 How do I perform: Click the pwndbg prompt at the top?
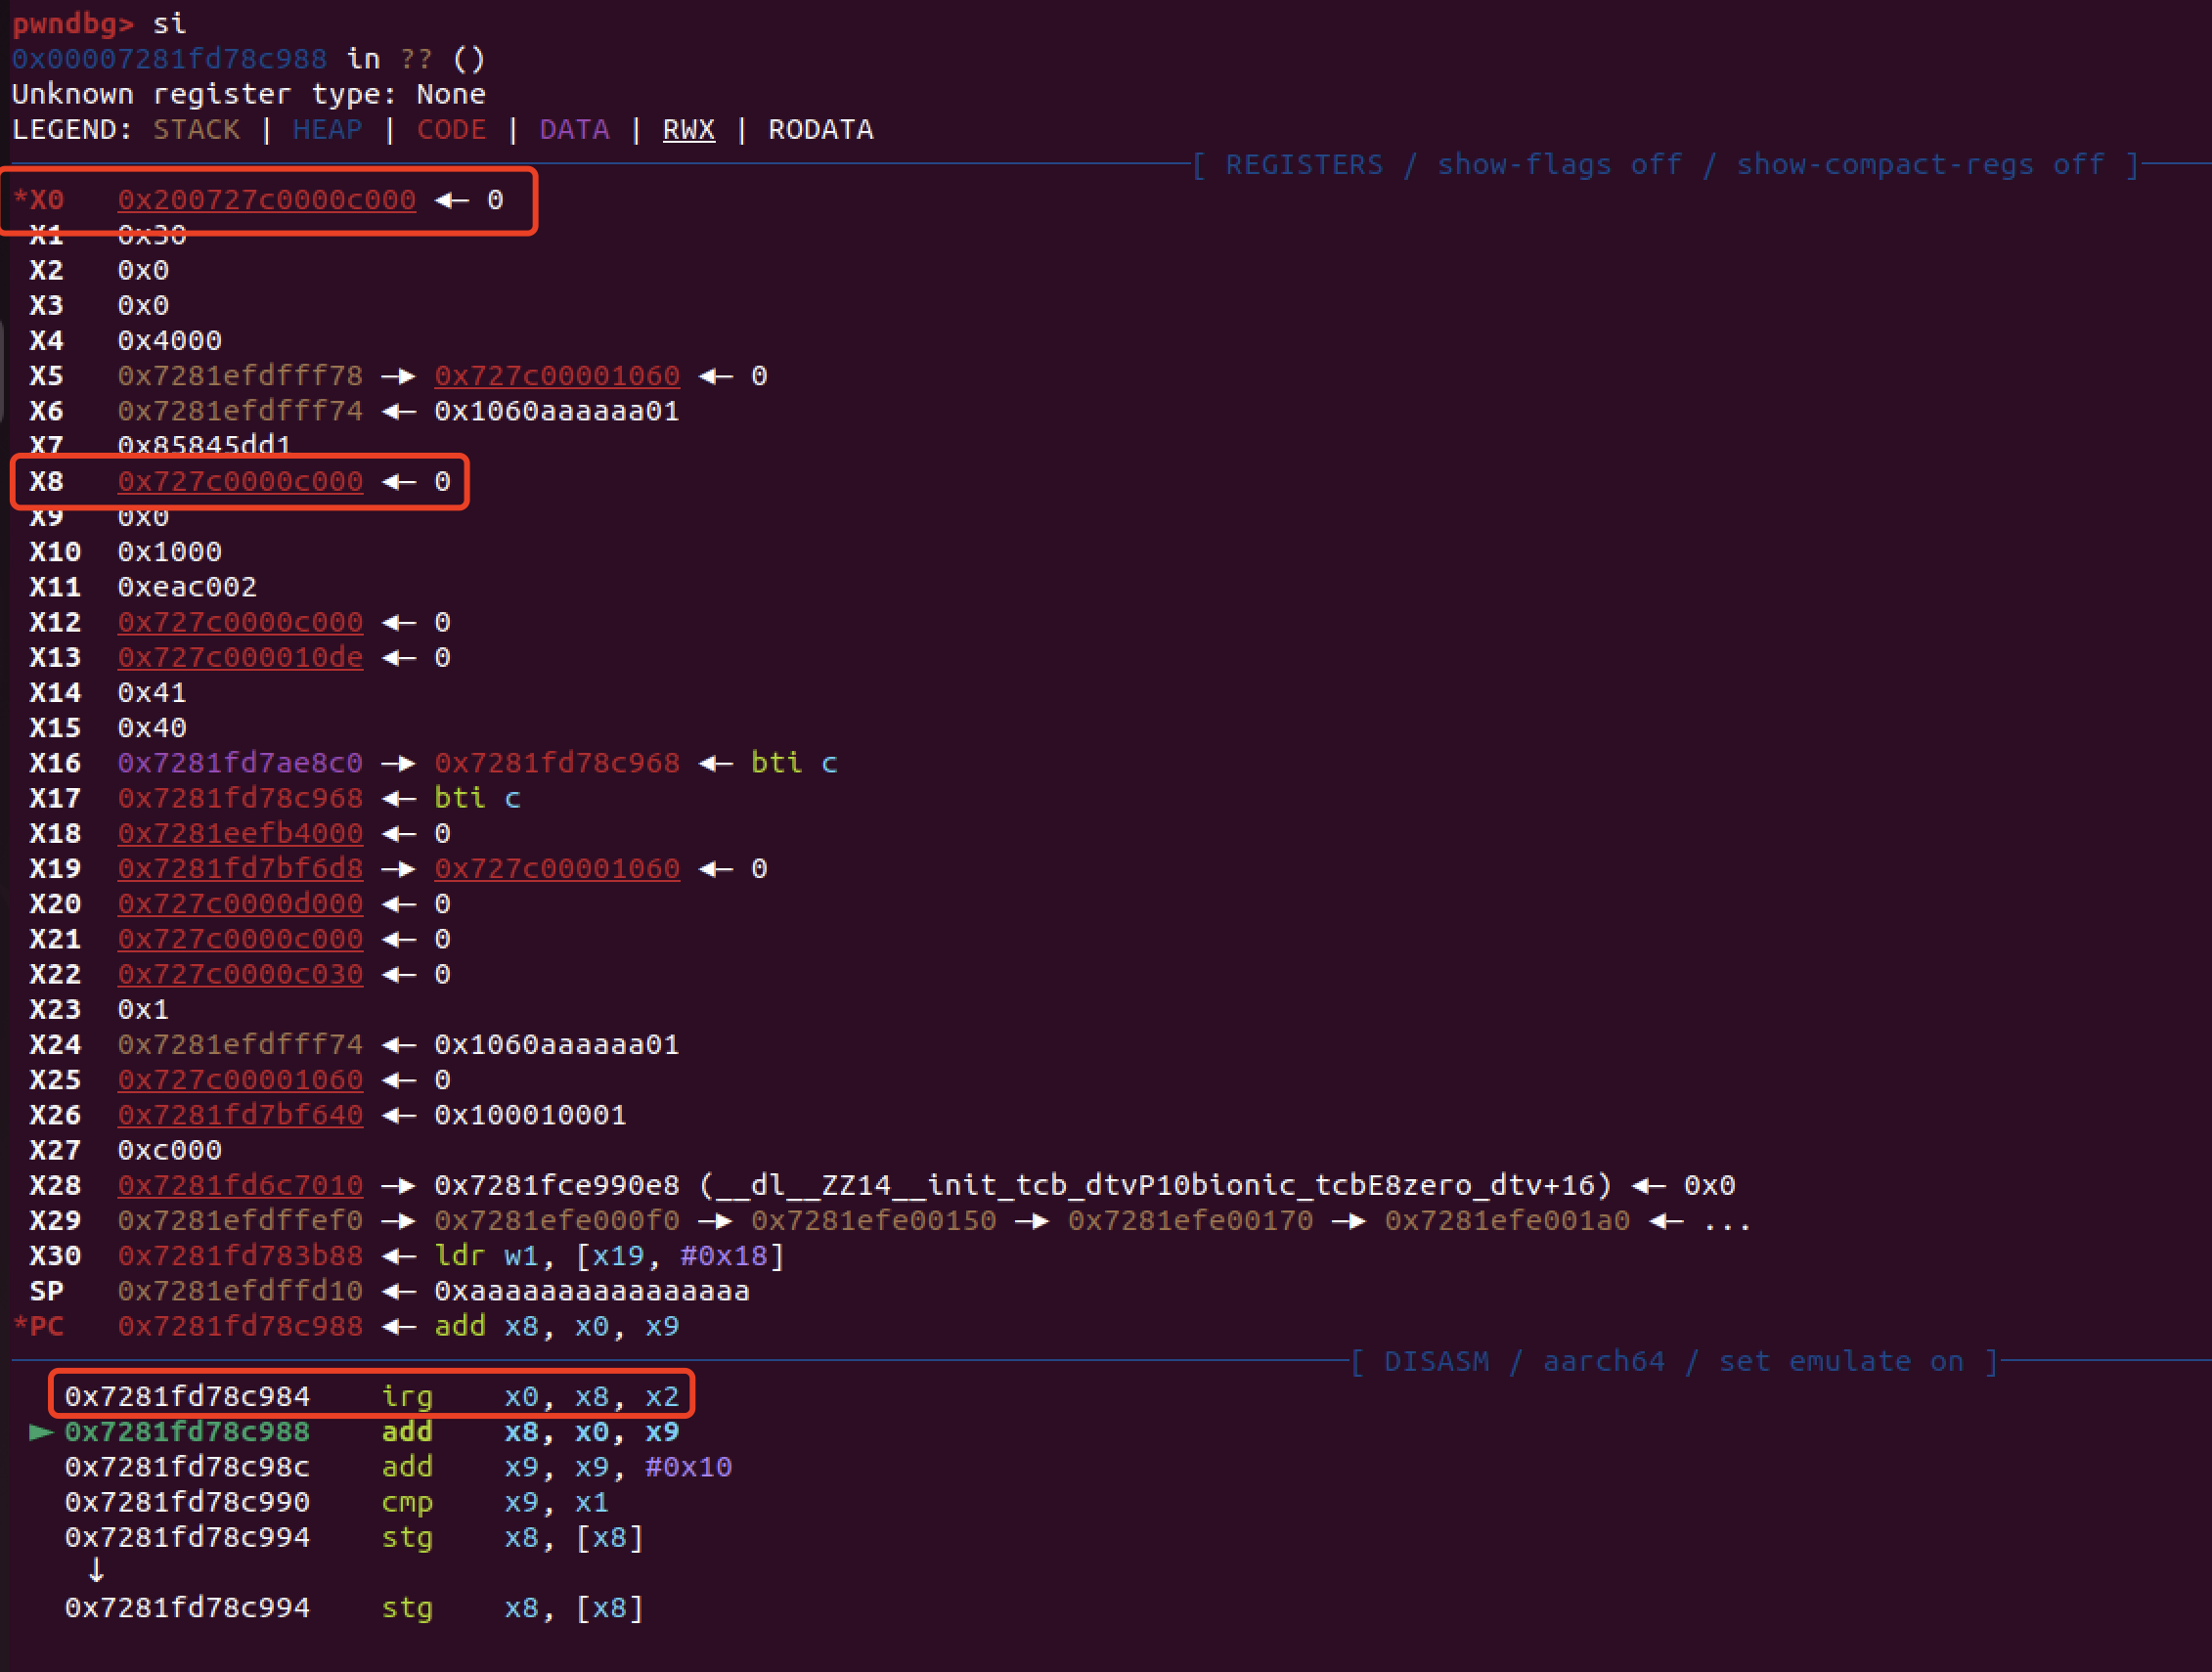pos(73,24)
